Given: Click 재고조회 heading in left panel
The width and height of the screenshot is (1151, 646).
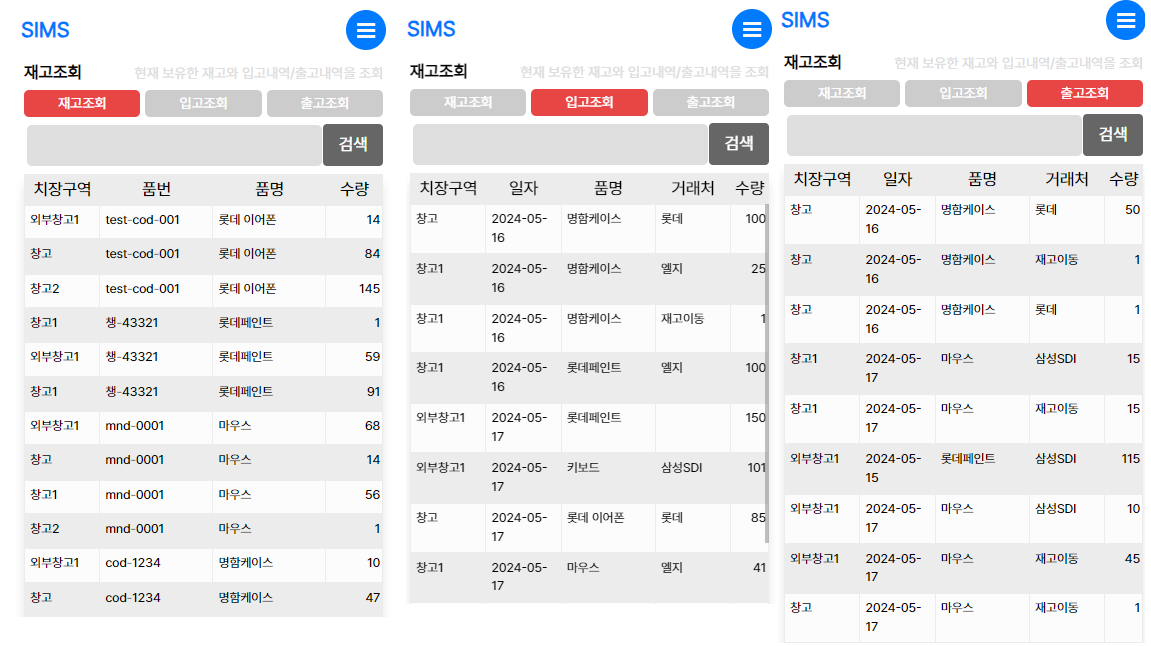Looking at the screenshot, I should [x=53, y=72].
